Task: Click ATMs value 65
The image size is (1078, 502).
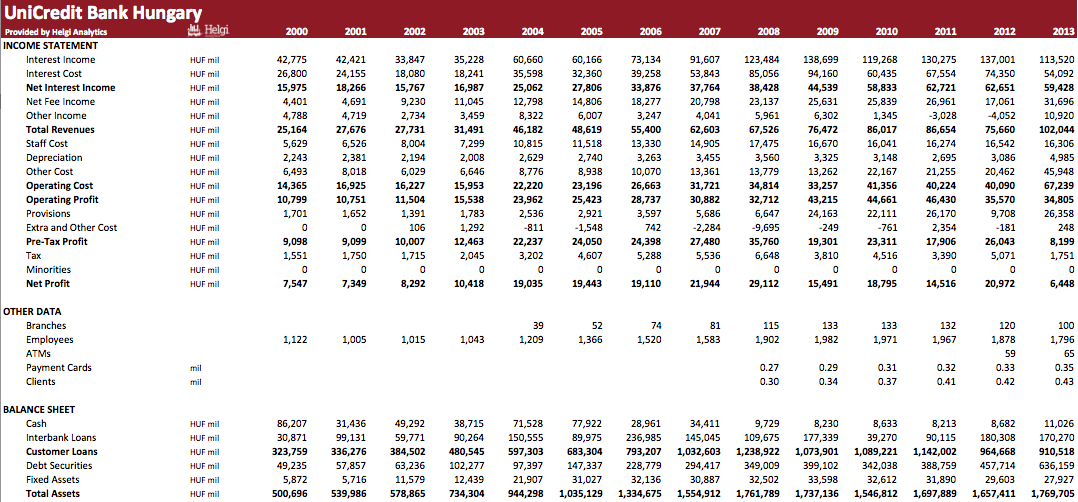Action: [1068, 353]
